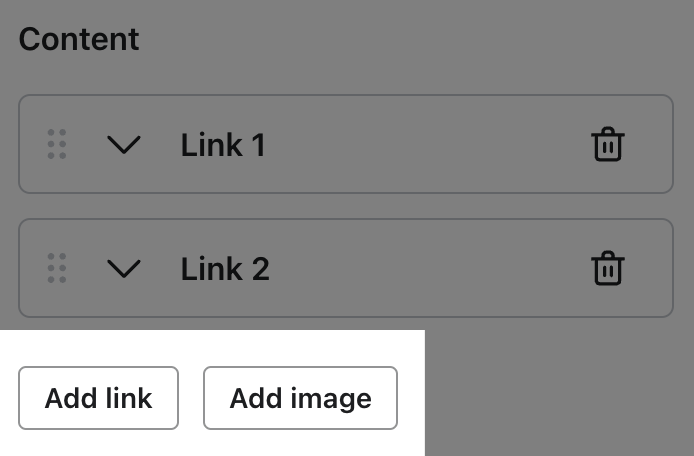Screen dimensions: 694x456
Task: Delete Link 2 with the trash icon
Action: click(607, 269)
